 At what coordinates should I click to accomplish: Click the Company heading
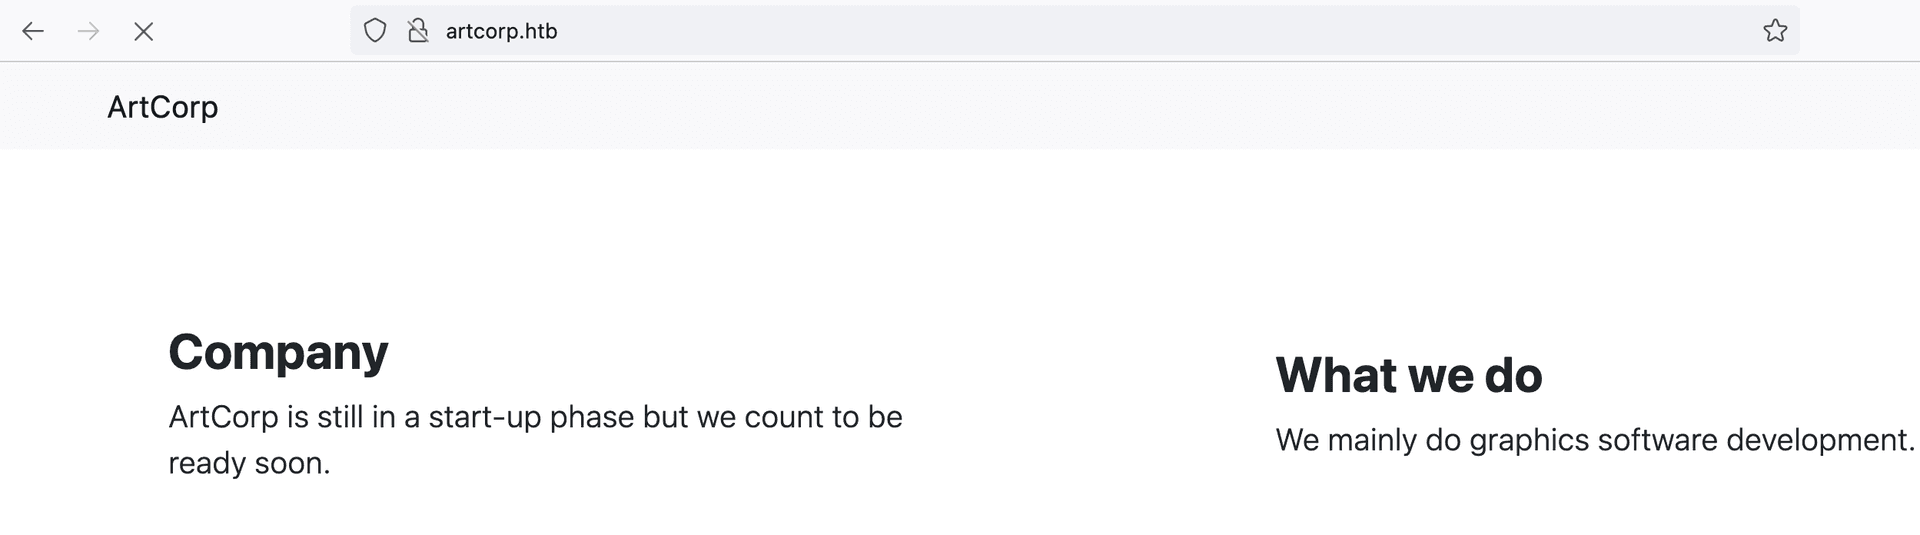point(278,352)
